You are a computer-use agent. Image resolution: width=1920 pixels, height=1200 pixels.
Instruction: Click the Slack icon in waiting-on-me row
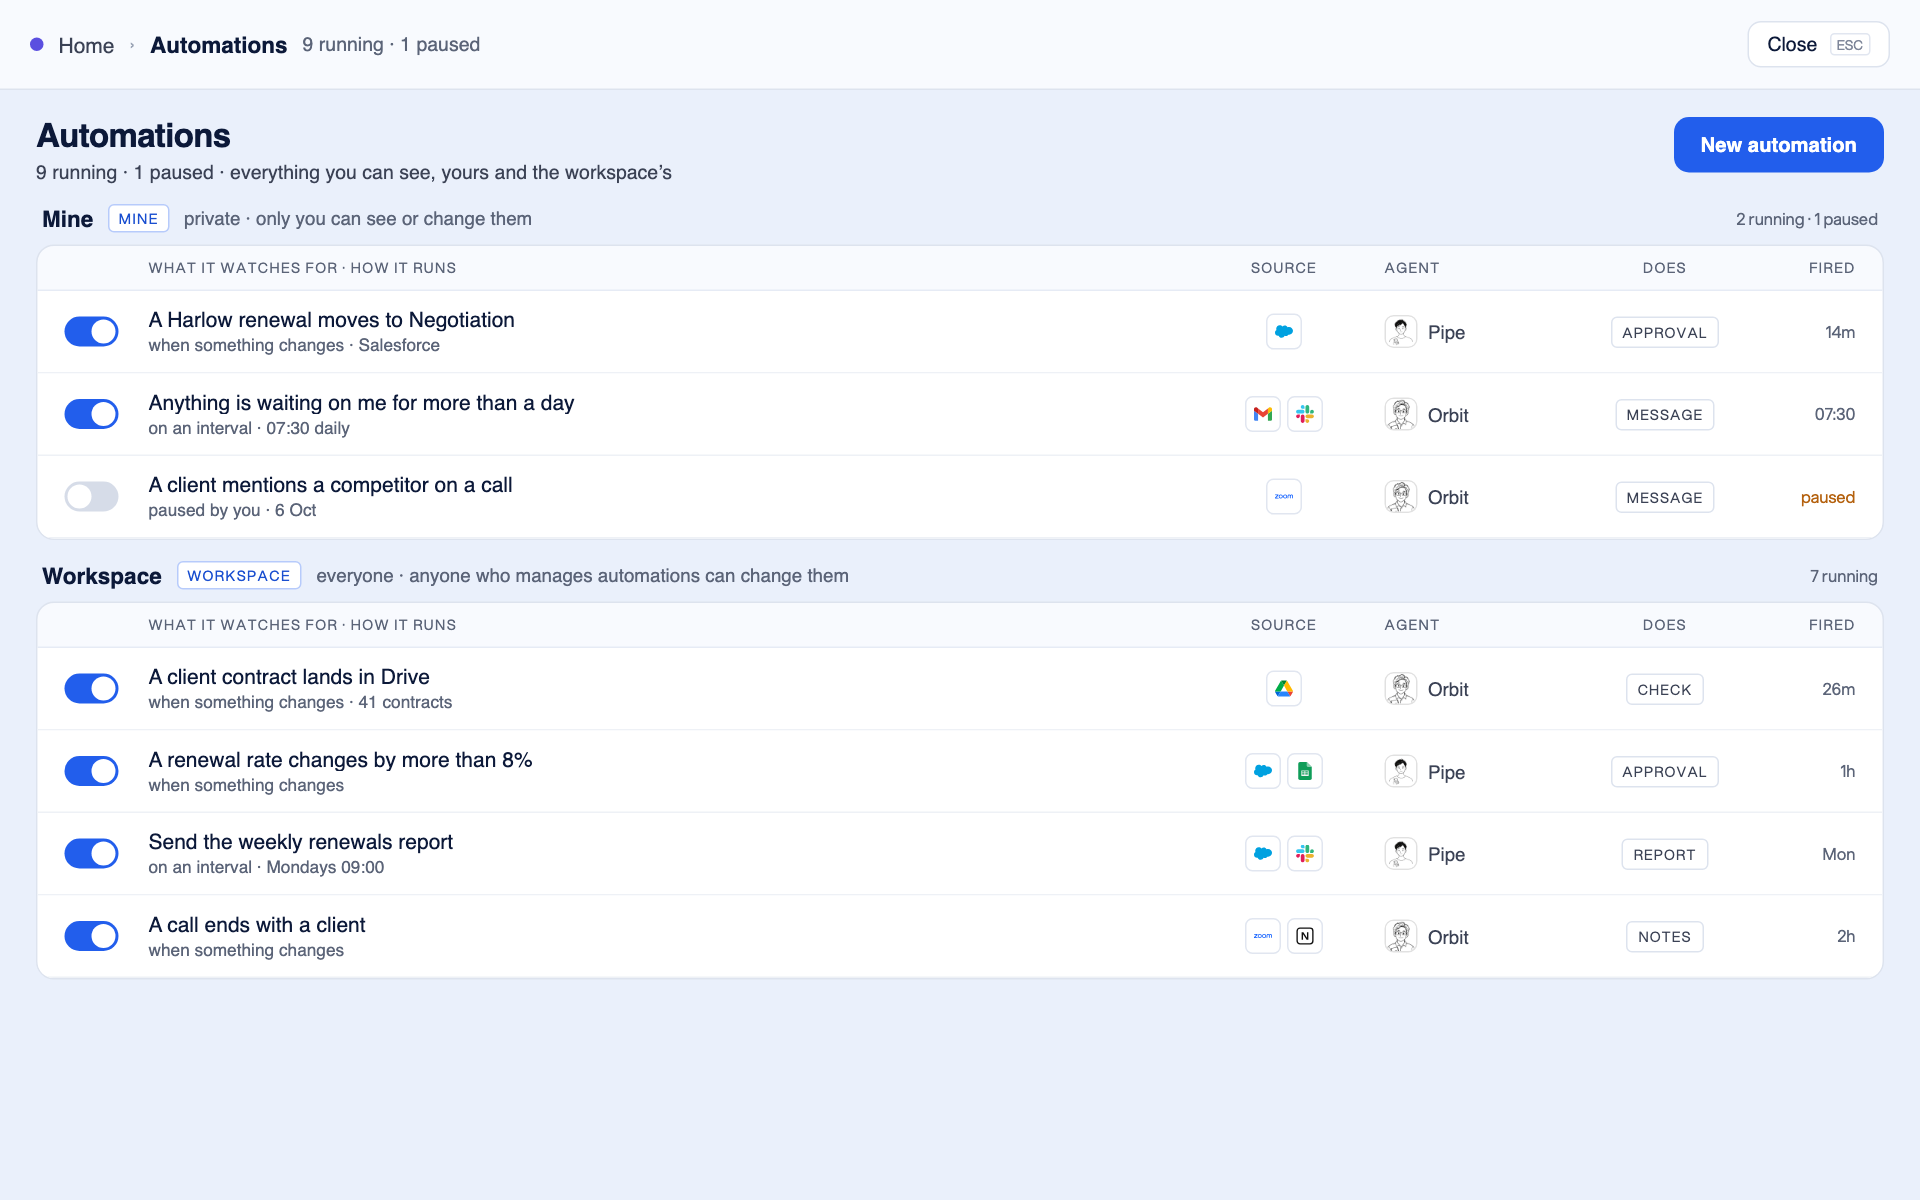tap(1305, 414)
